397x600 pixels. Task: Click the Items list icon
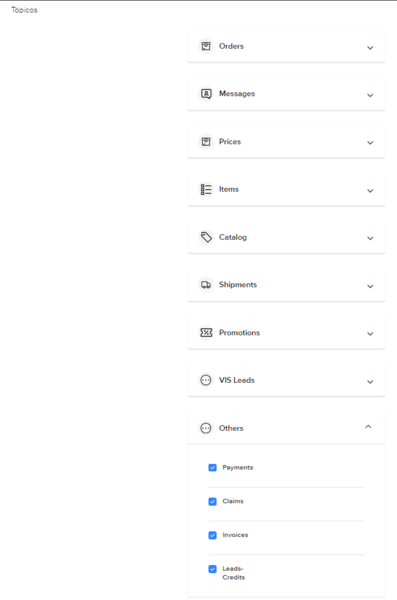(206, 189)
